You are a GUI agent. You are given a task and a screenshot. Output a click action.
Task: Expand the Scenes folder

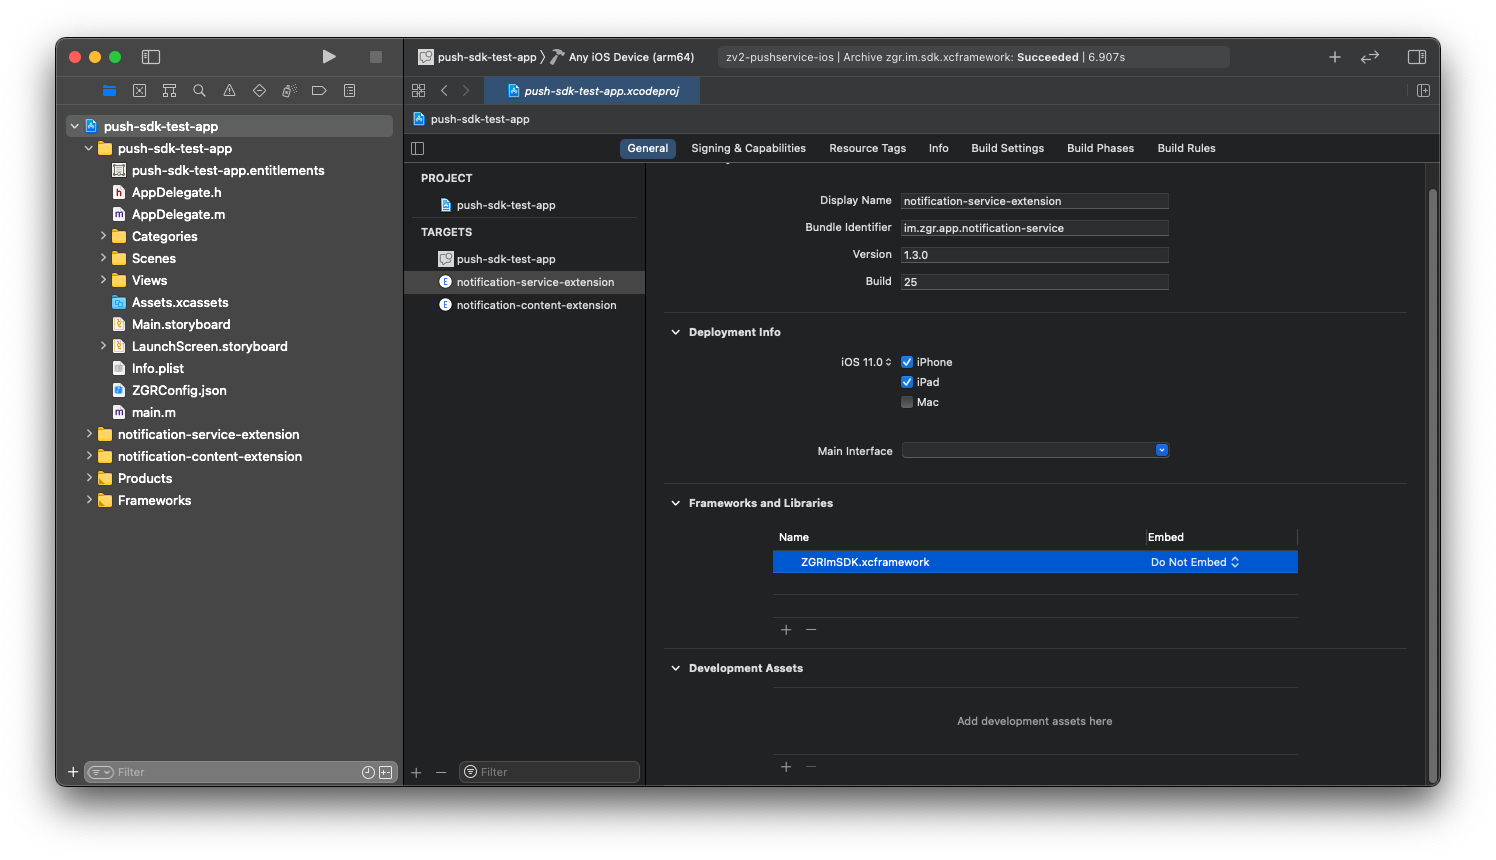tap(103, 258)
